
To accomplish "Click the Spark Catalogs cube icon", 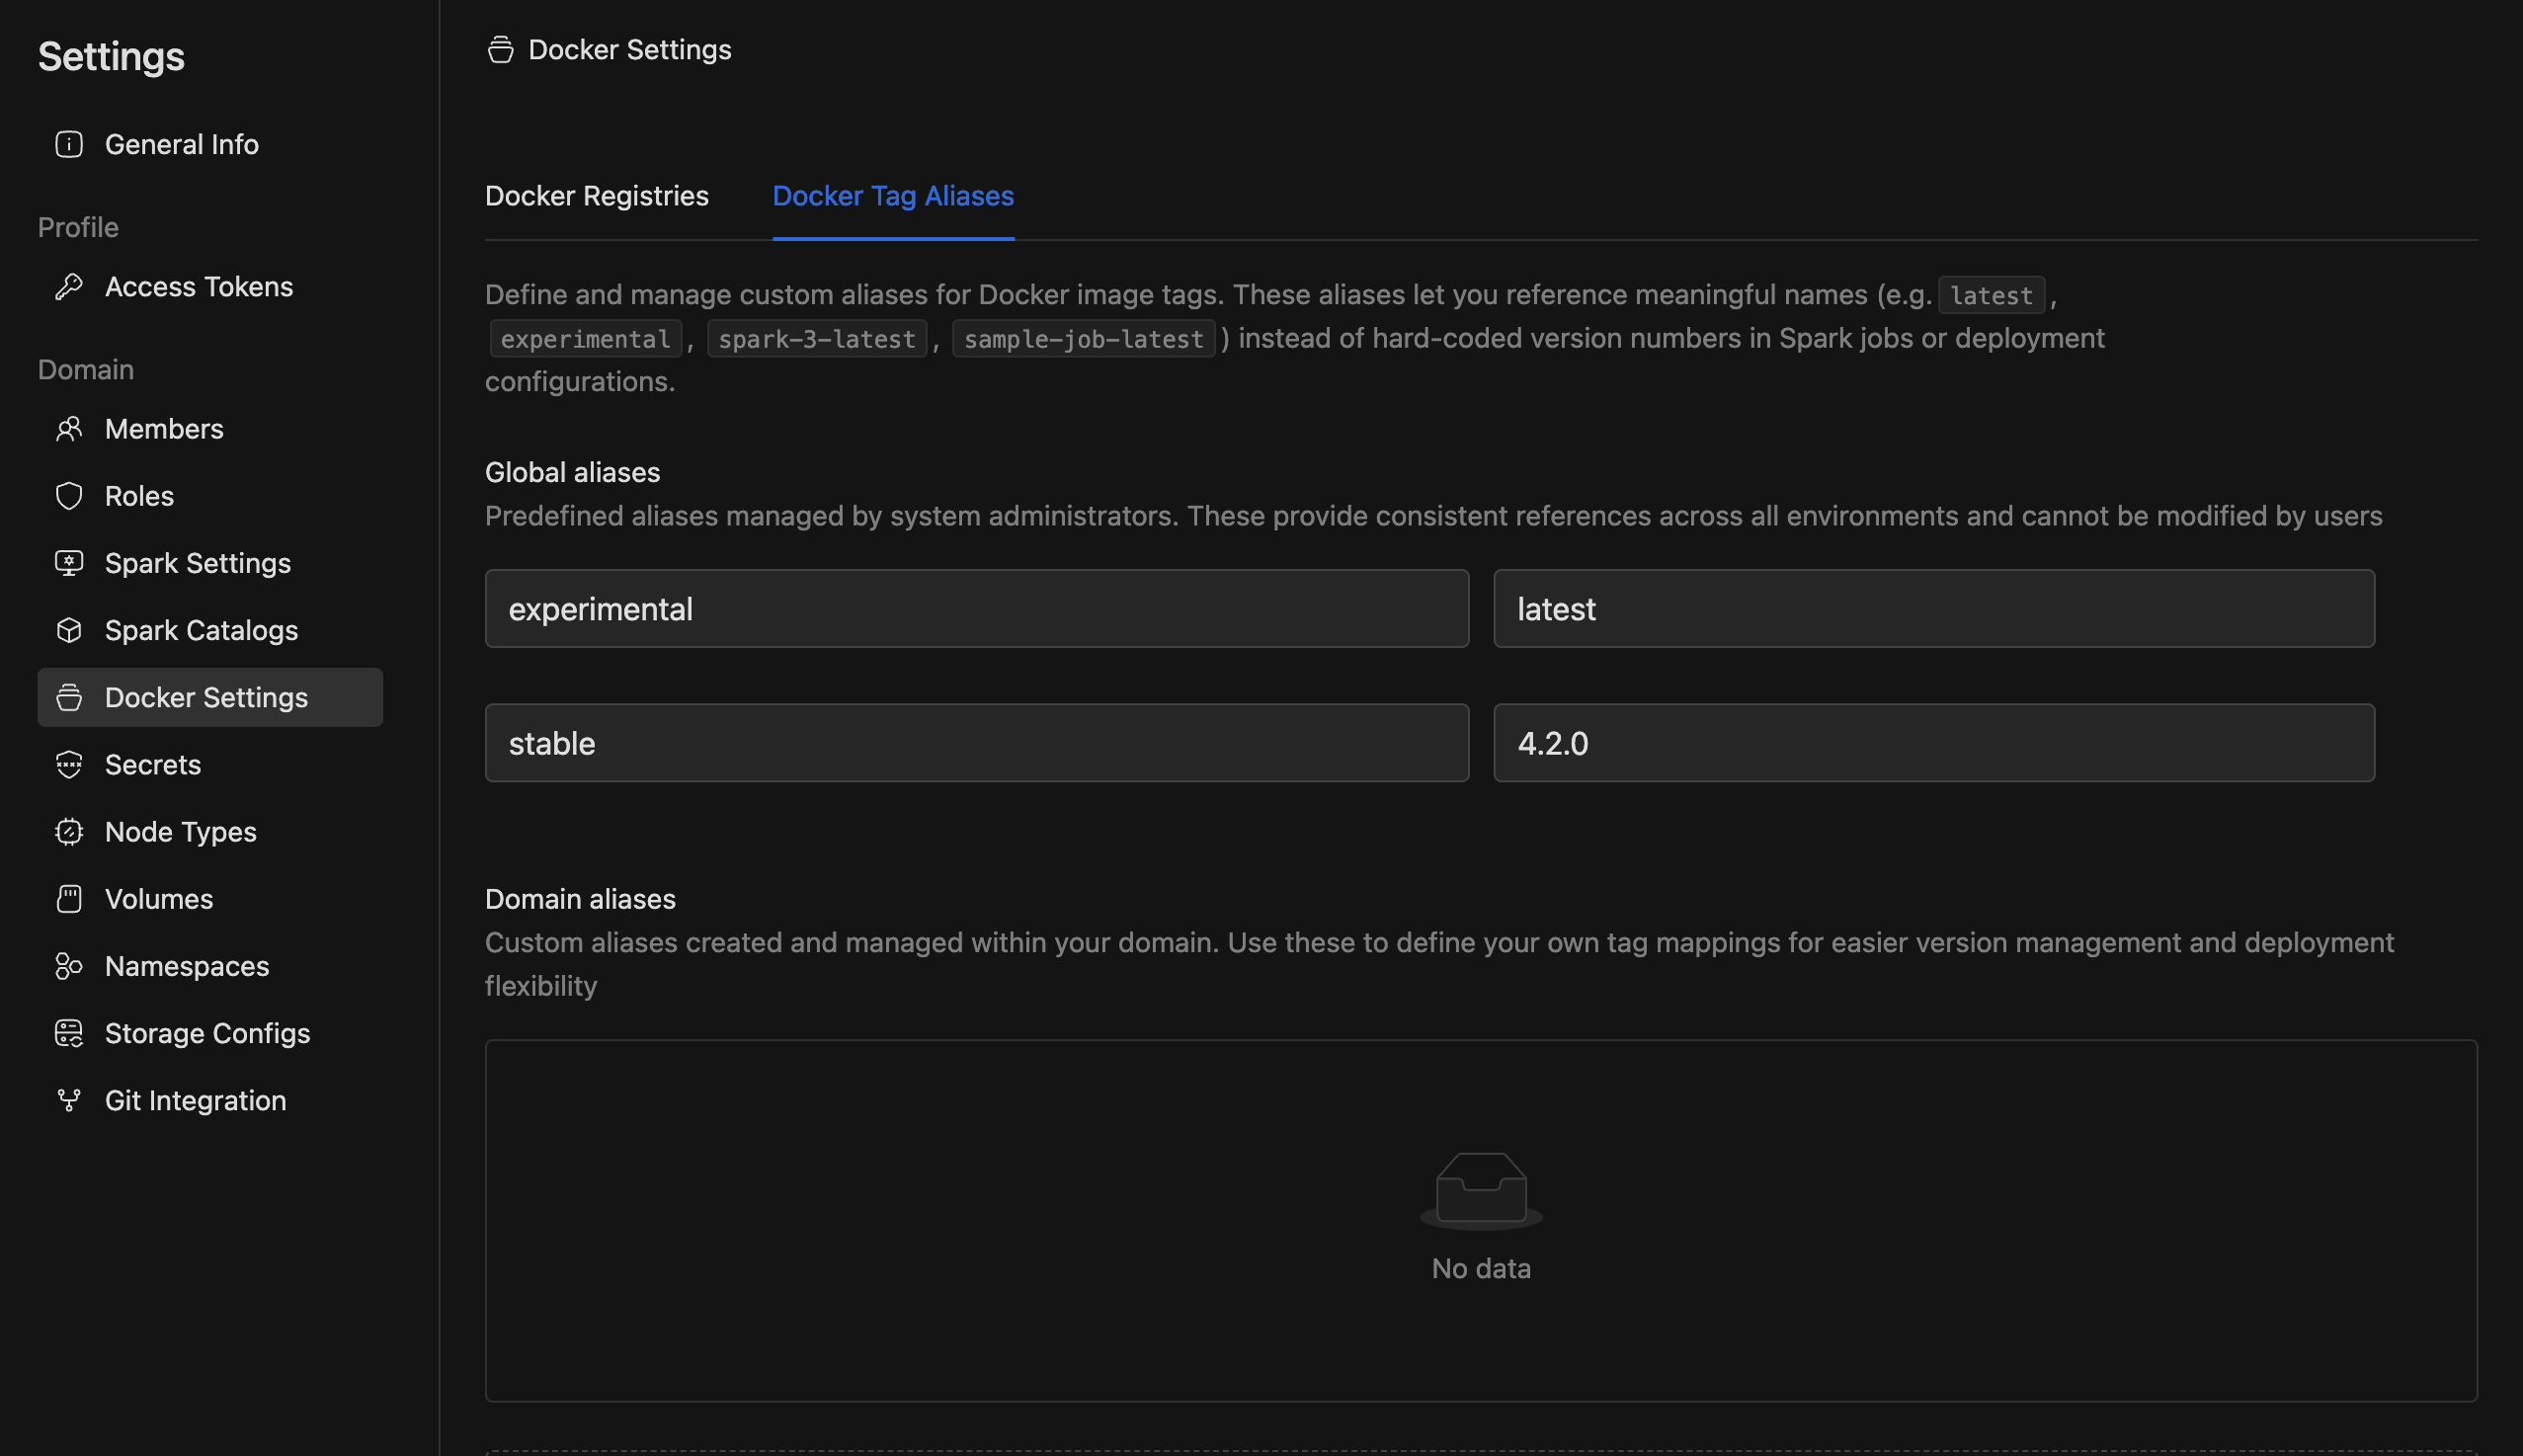I will pos(69,630).
